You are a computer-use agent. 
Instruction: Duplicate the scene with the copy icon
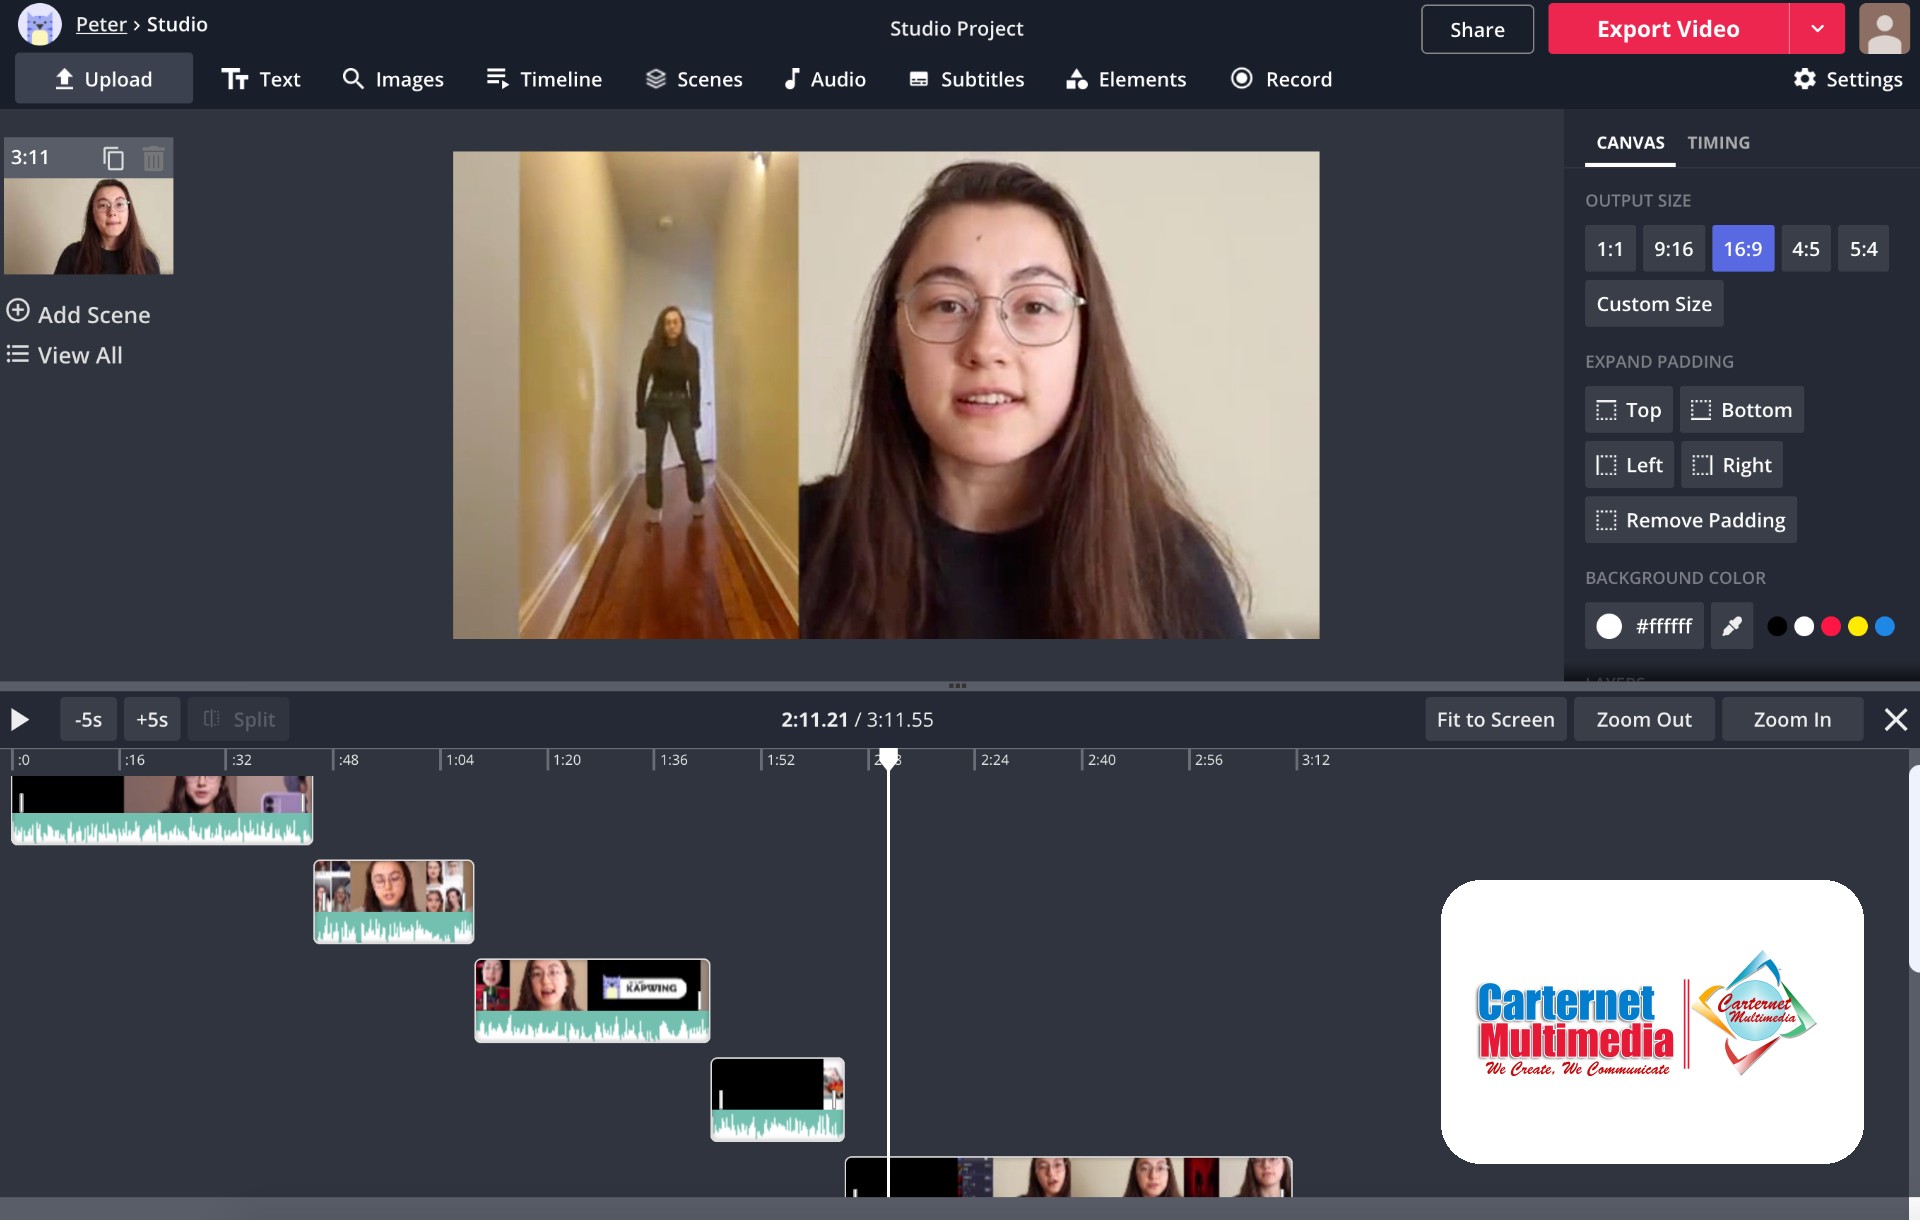113,158
